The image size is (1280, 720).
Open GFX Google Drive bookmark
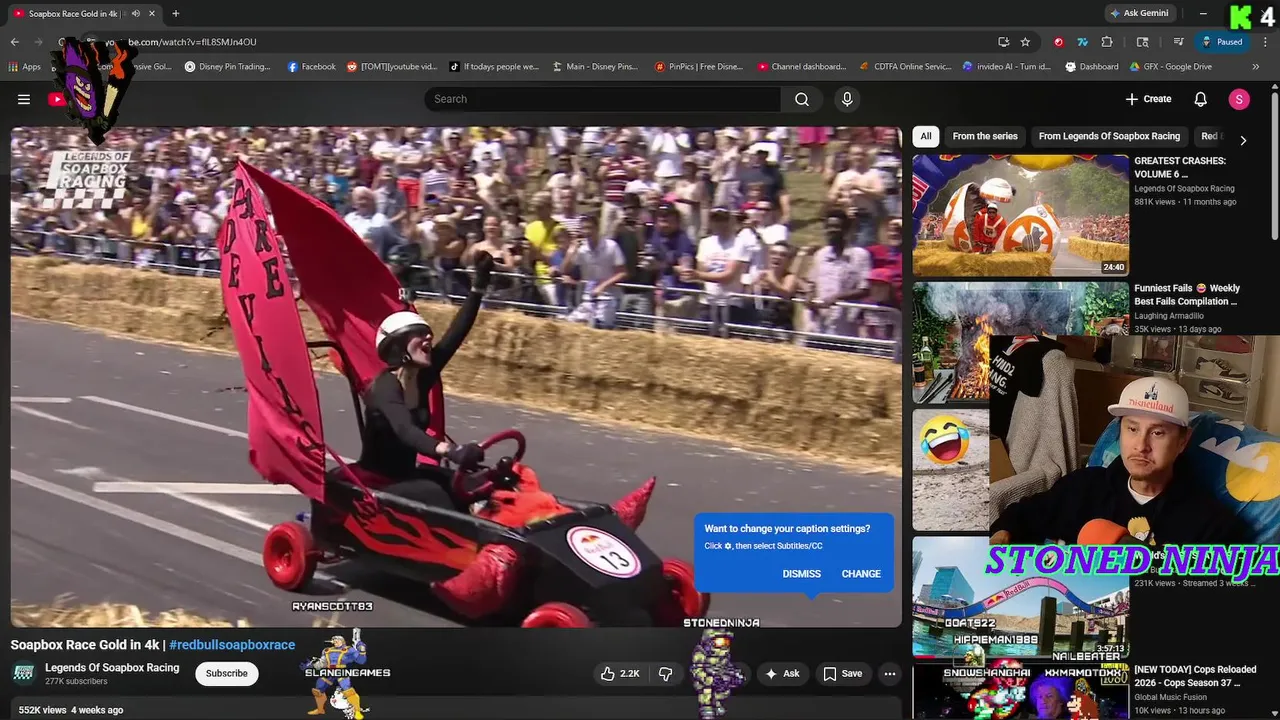[1170, 67]
